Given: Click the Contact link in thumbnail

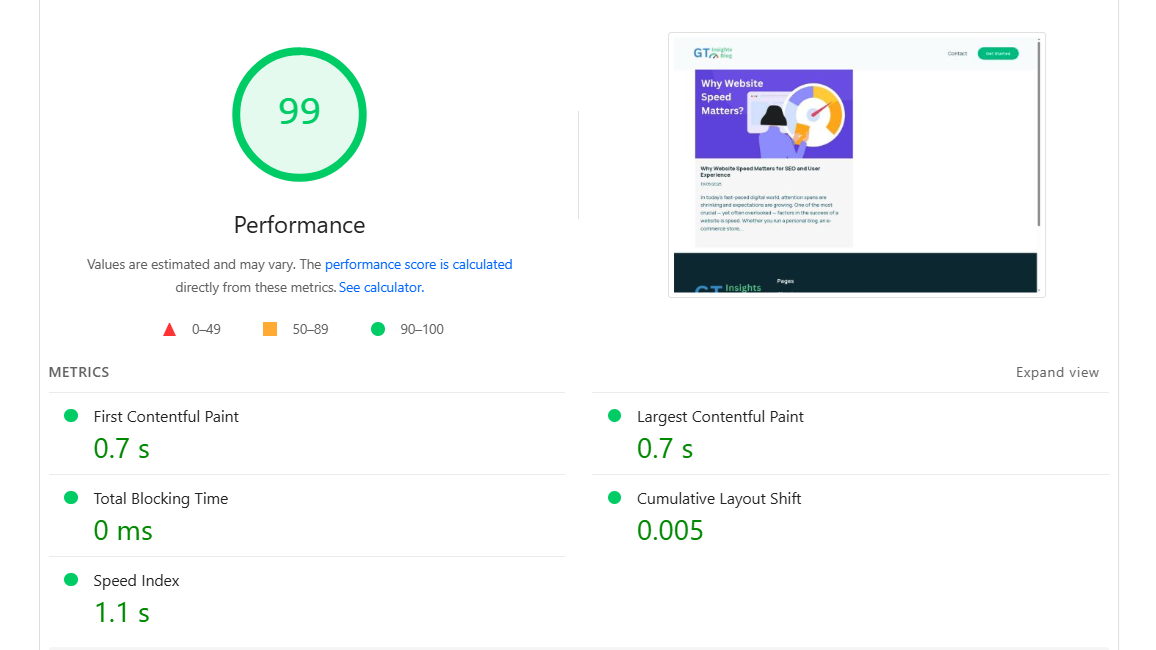Looking at the screenshot, I should 957,53.
